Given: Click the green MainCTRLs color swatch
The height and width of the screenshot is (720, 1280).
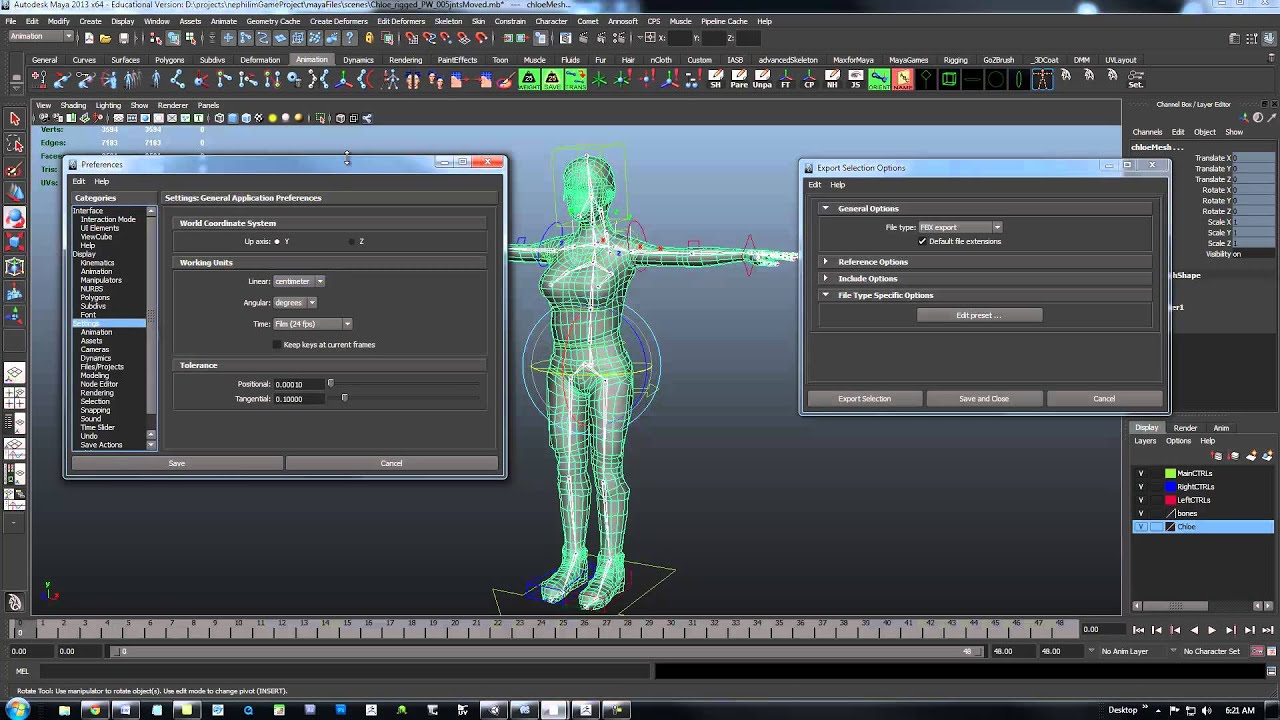Looking at the screenshot, I should point(1170,473).
